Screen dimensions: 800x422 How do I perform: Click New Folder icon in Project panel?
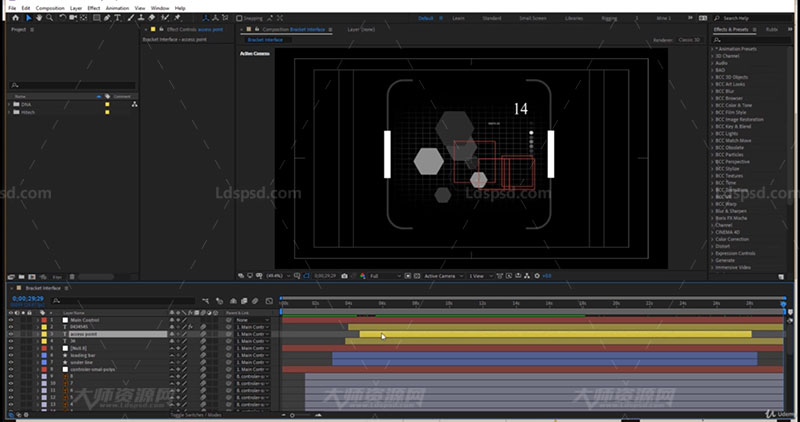[21, 277]
